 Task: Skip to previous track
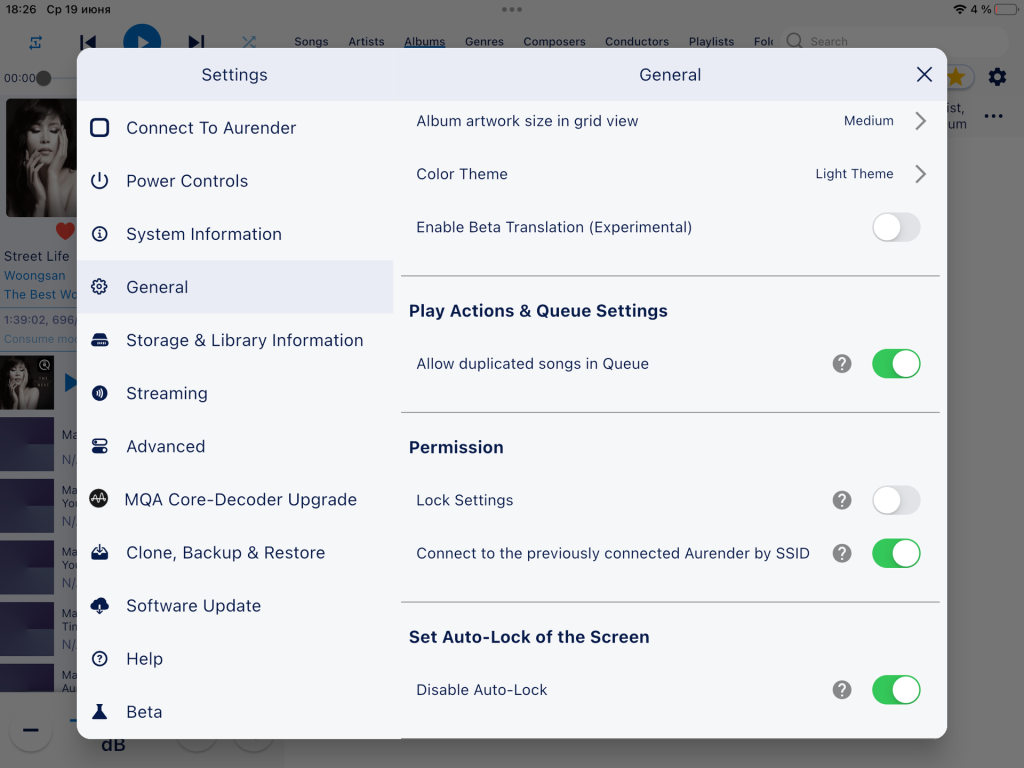[88, 42]
